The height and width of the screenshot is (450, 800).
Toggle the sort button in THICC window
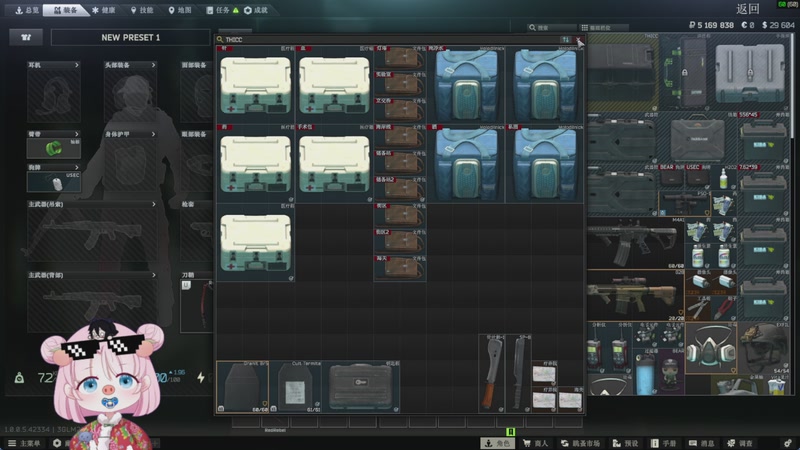(x=565, y=39)
